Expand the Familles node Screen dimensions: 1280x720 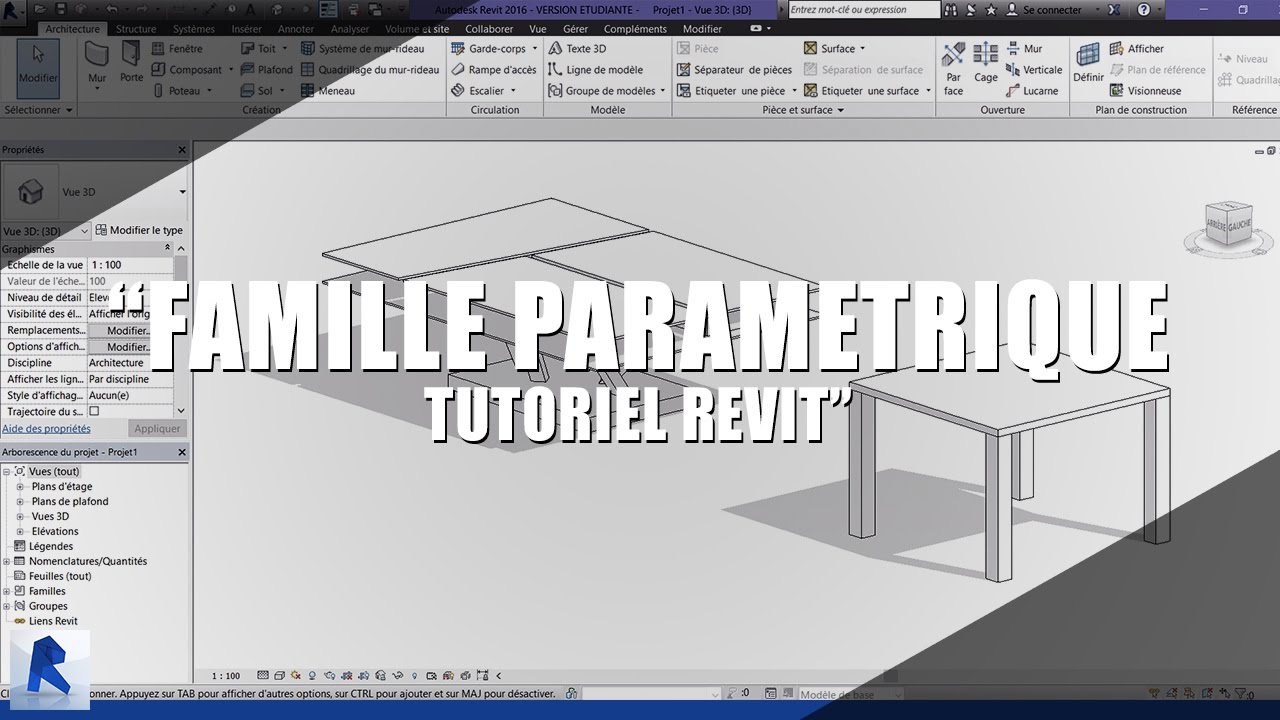[x=7, y=591]
